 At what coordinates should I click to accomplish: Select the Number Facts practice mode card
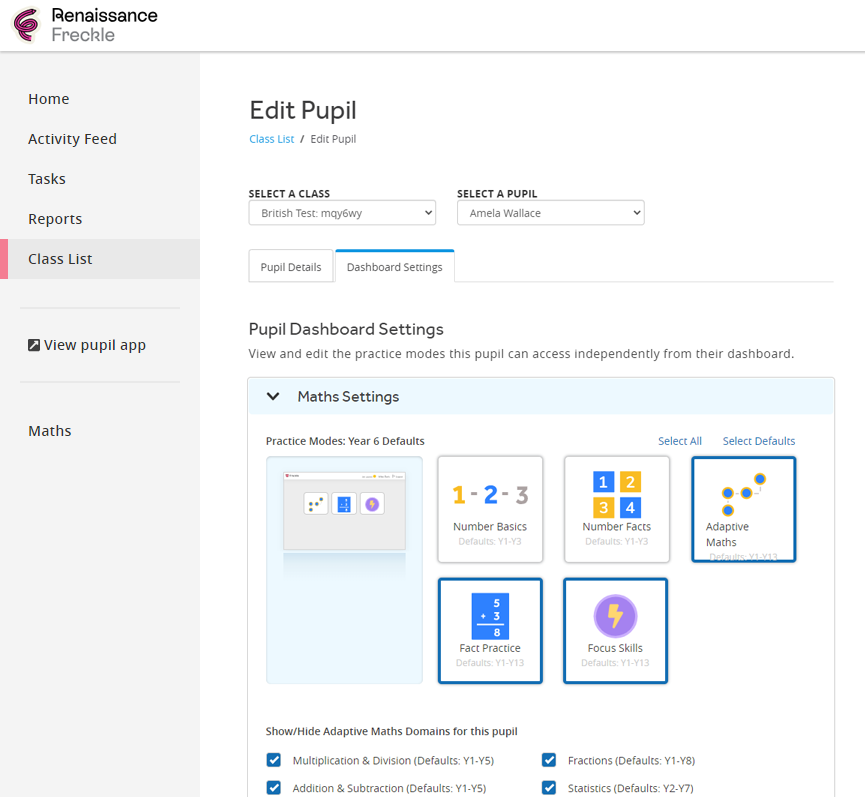click(617, 509)
